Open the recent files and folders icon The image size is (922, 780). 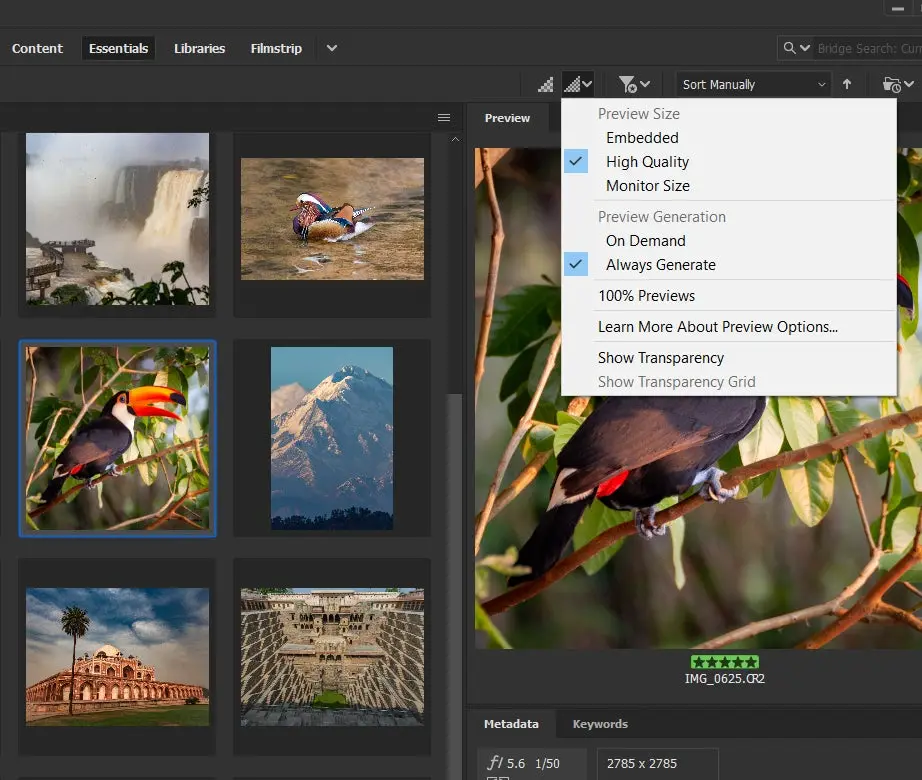(893, 84)
